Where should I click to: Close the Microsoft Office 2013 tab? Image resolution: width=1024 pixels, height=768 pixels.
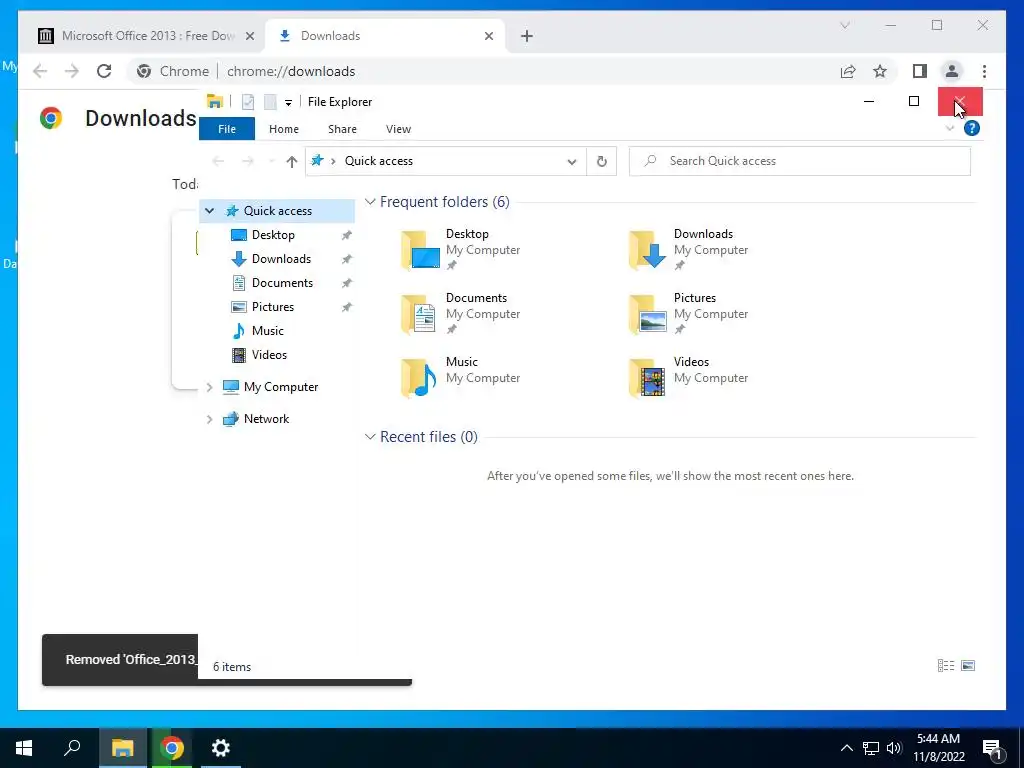pyautogui.click(x=249, y=36)
